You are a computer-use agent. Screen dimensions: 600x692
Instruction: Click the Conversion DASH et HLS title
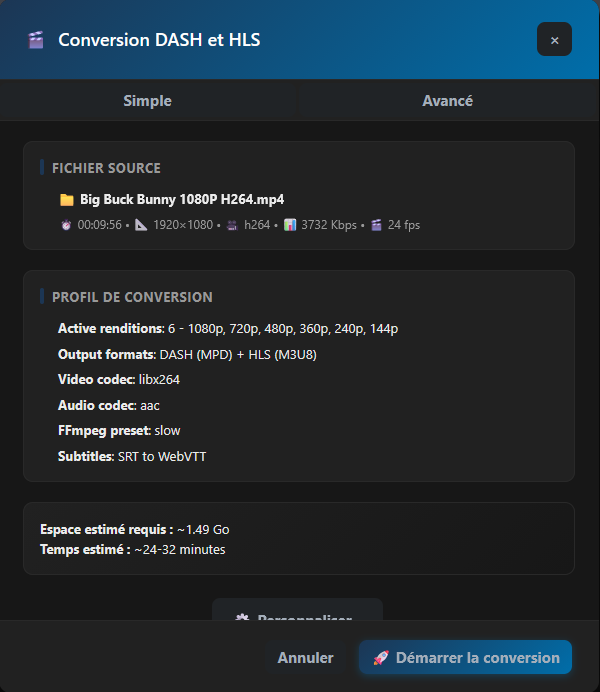[159, 40]
